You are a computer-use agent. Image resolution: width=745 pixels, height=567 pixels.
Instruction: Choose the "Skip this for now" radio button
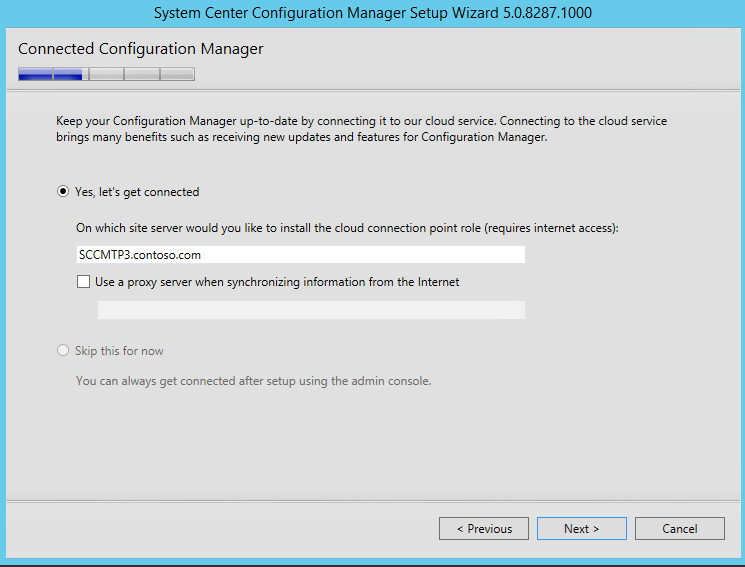[63, 350]
